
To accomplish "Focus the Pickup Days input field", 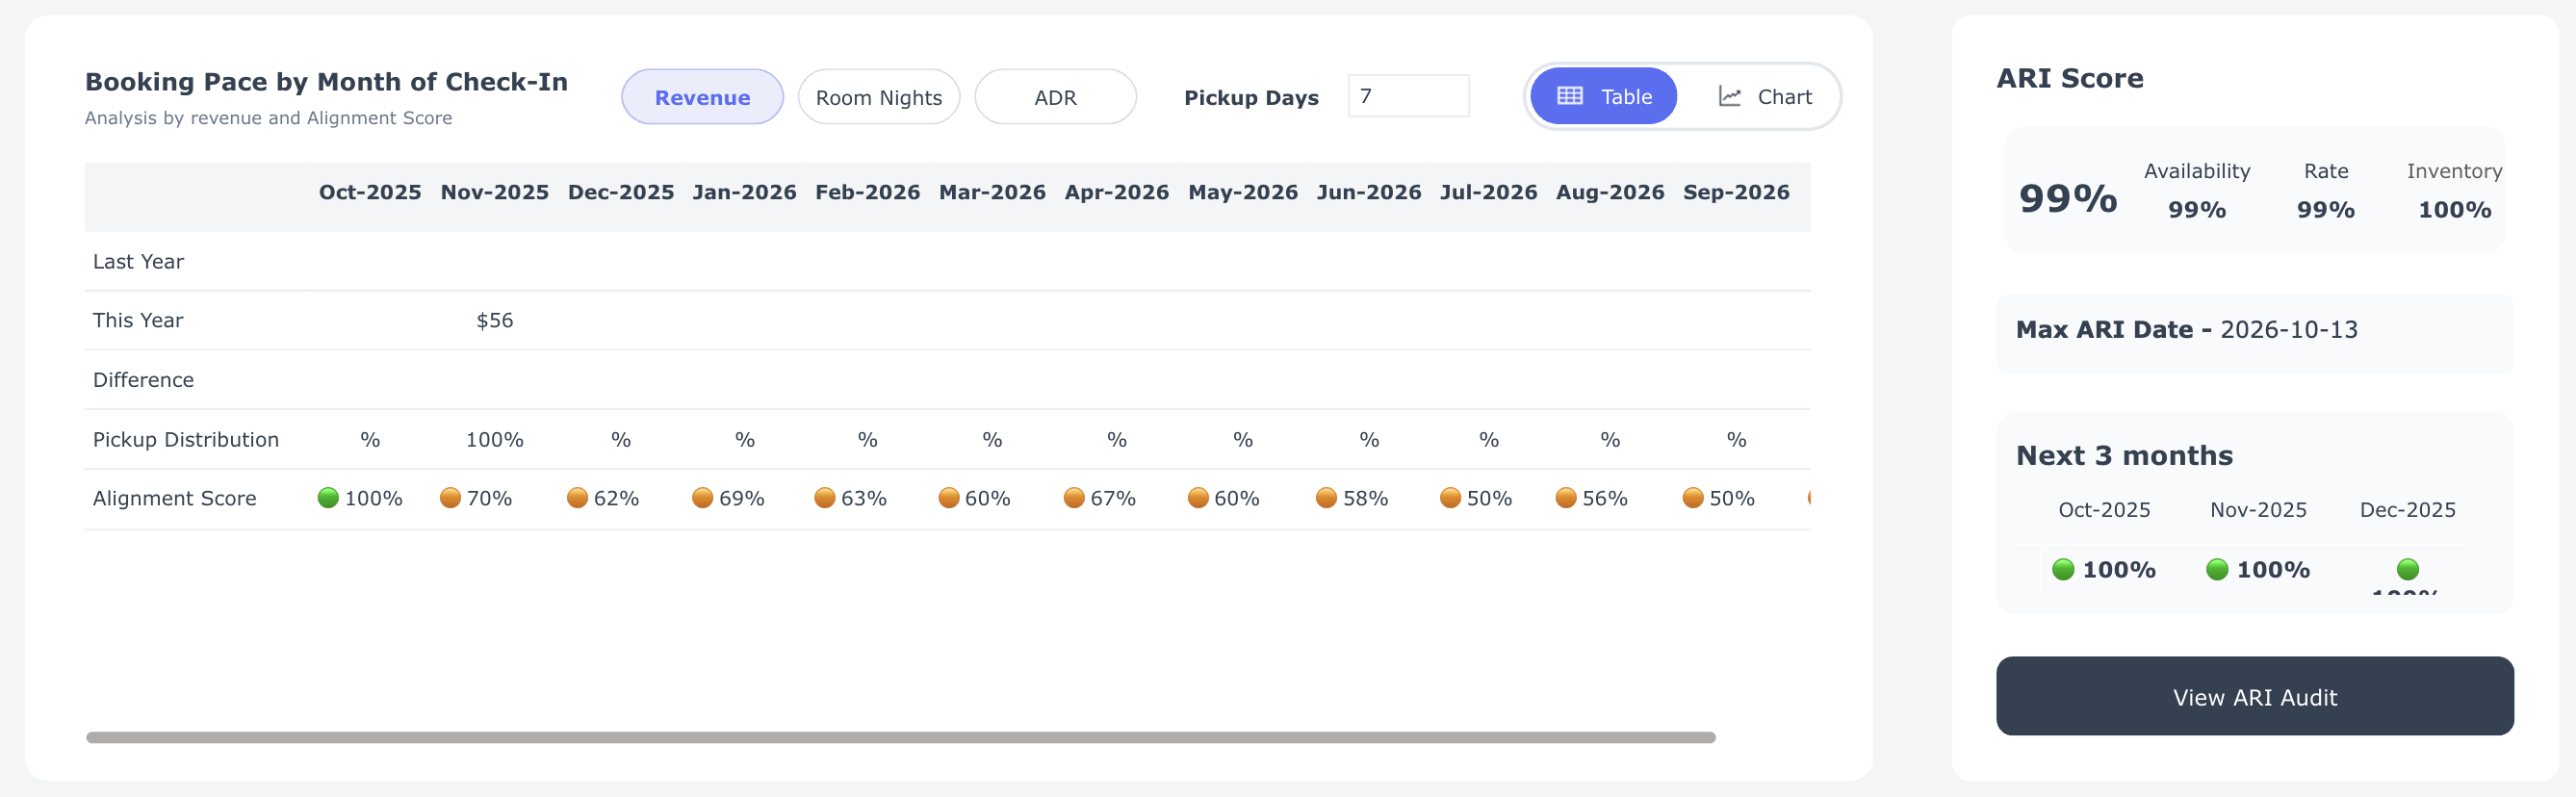I will pyautogui.click(x=1407, y=96).
